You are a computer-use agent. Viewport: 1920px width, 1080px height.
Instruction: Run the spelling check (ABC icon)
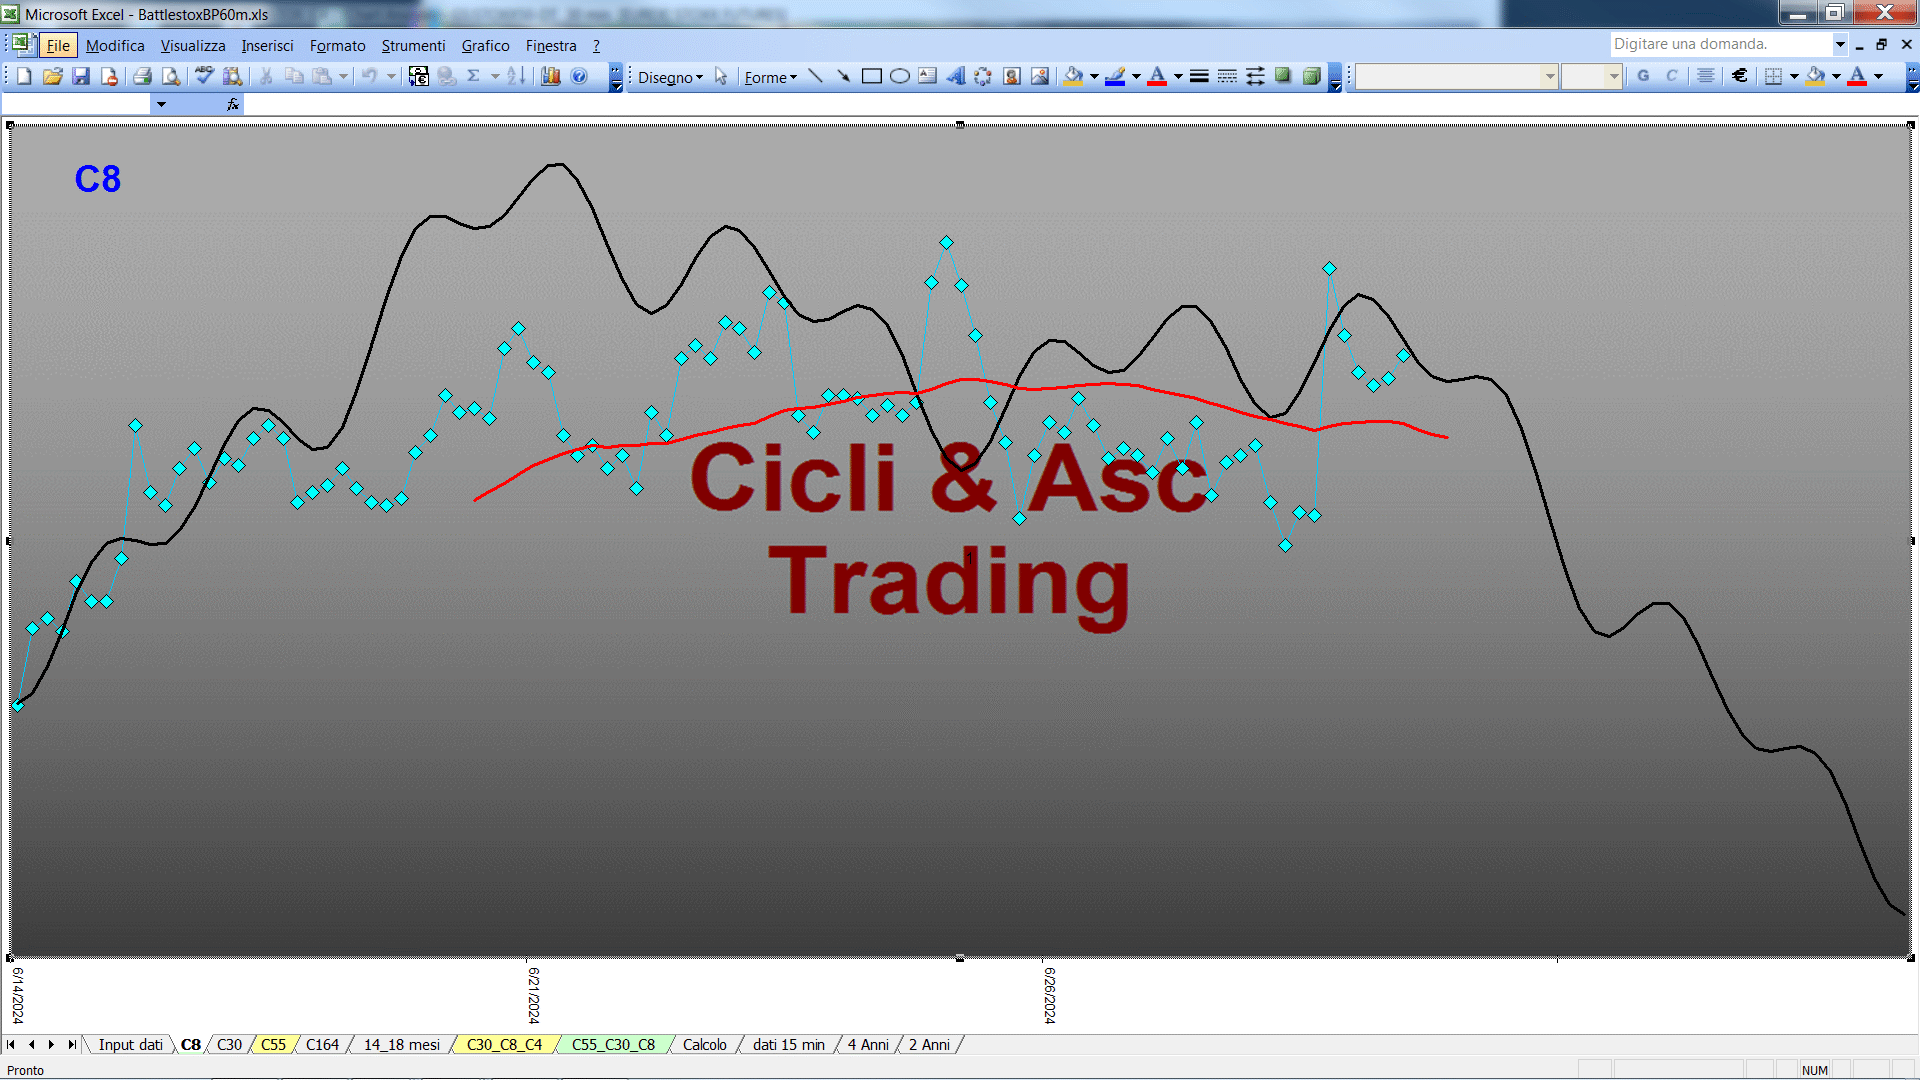click(x=204, y=76)
